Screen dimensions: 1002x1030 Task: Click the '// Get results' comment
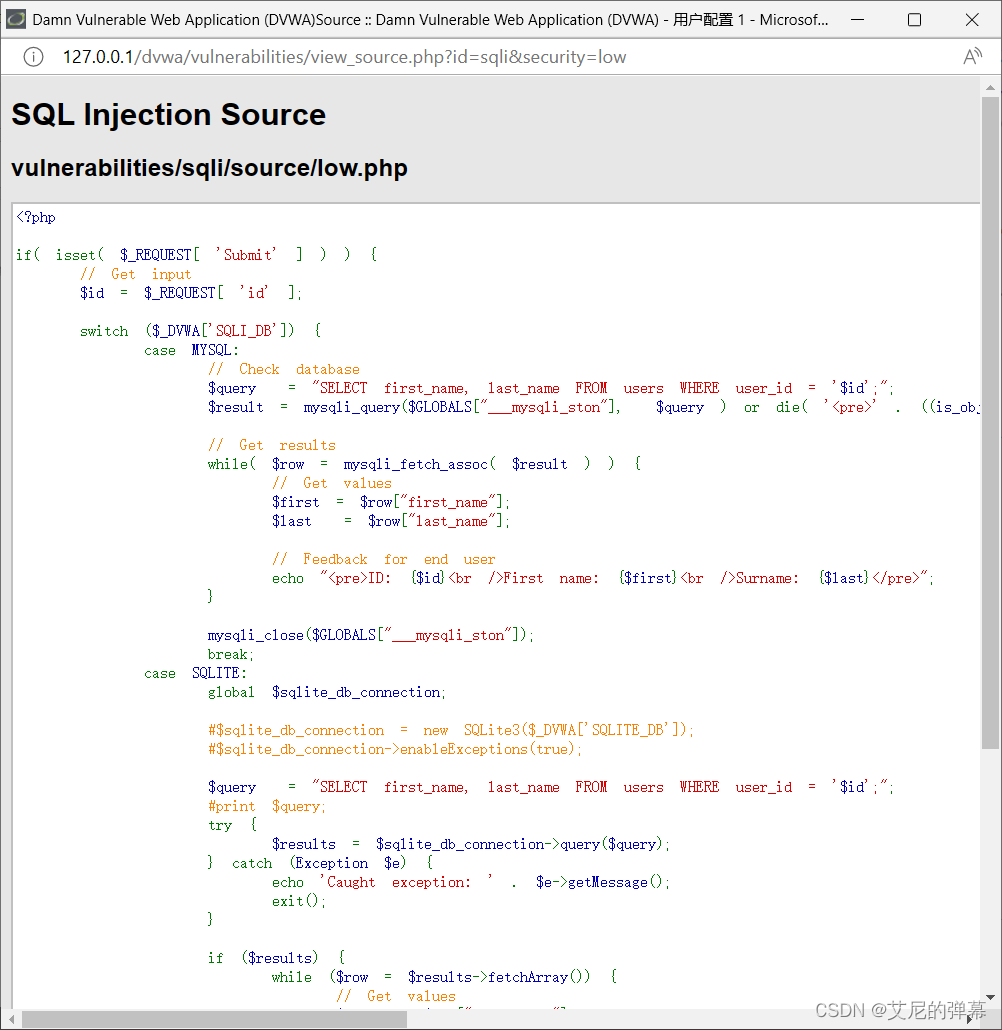point(272,445)
